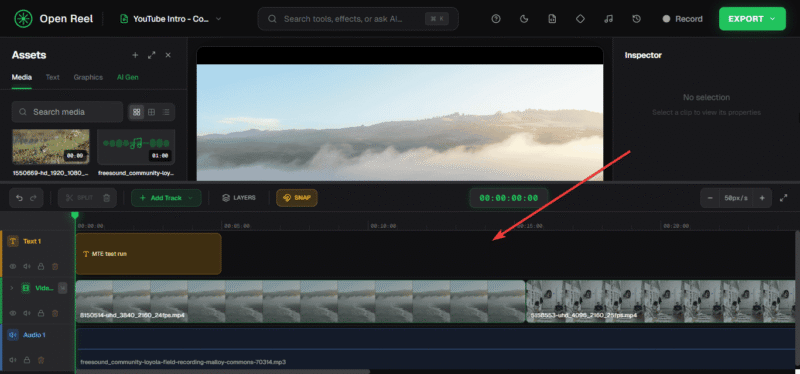Toggle visibility of the Text 1 track

(13, 266)
